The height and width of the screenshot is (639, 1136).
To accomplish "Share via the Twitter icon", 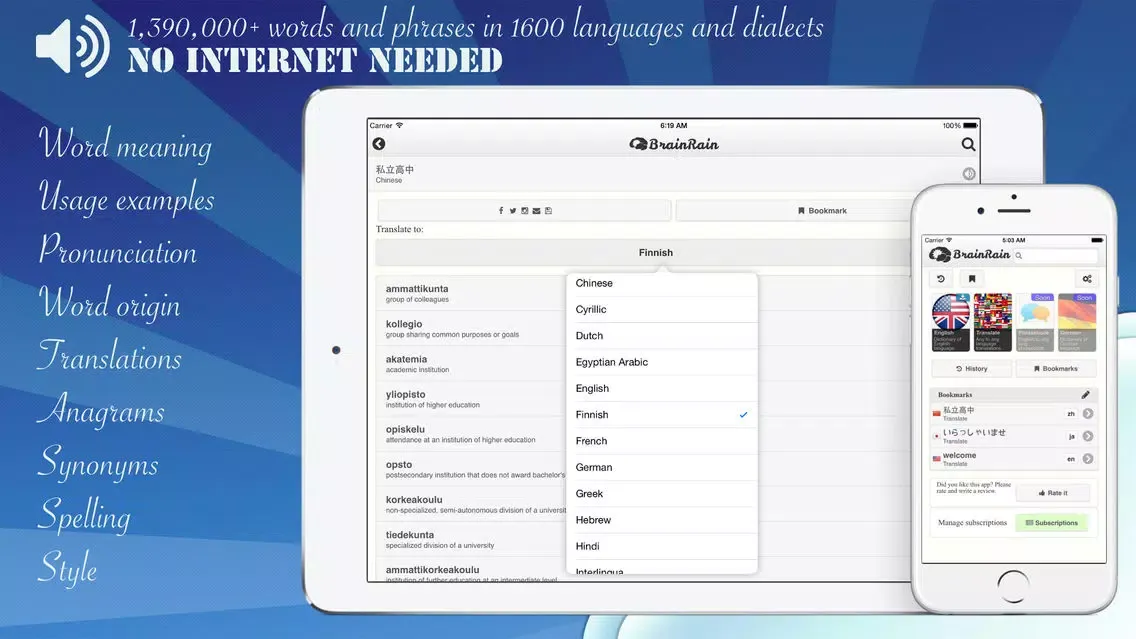I will [x=512, y=211].
